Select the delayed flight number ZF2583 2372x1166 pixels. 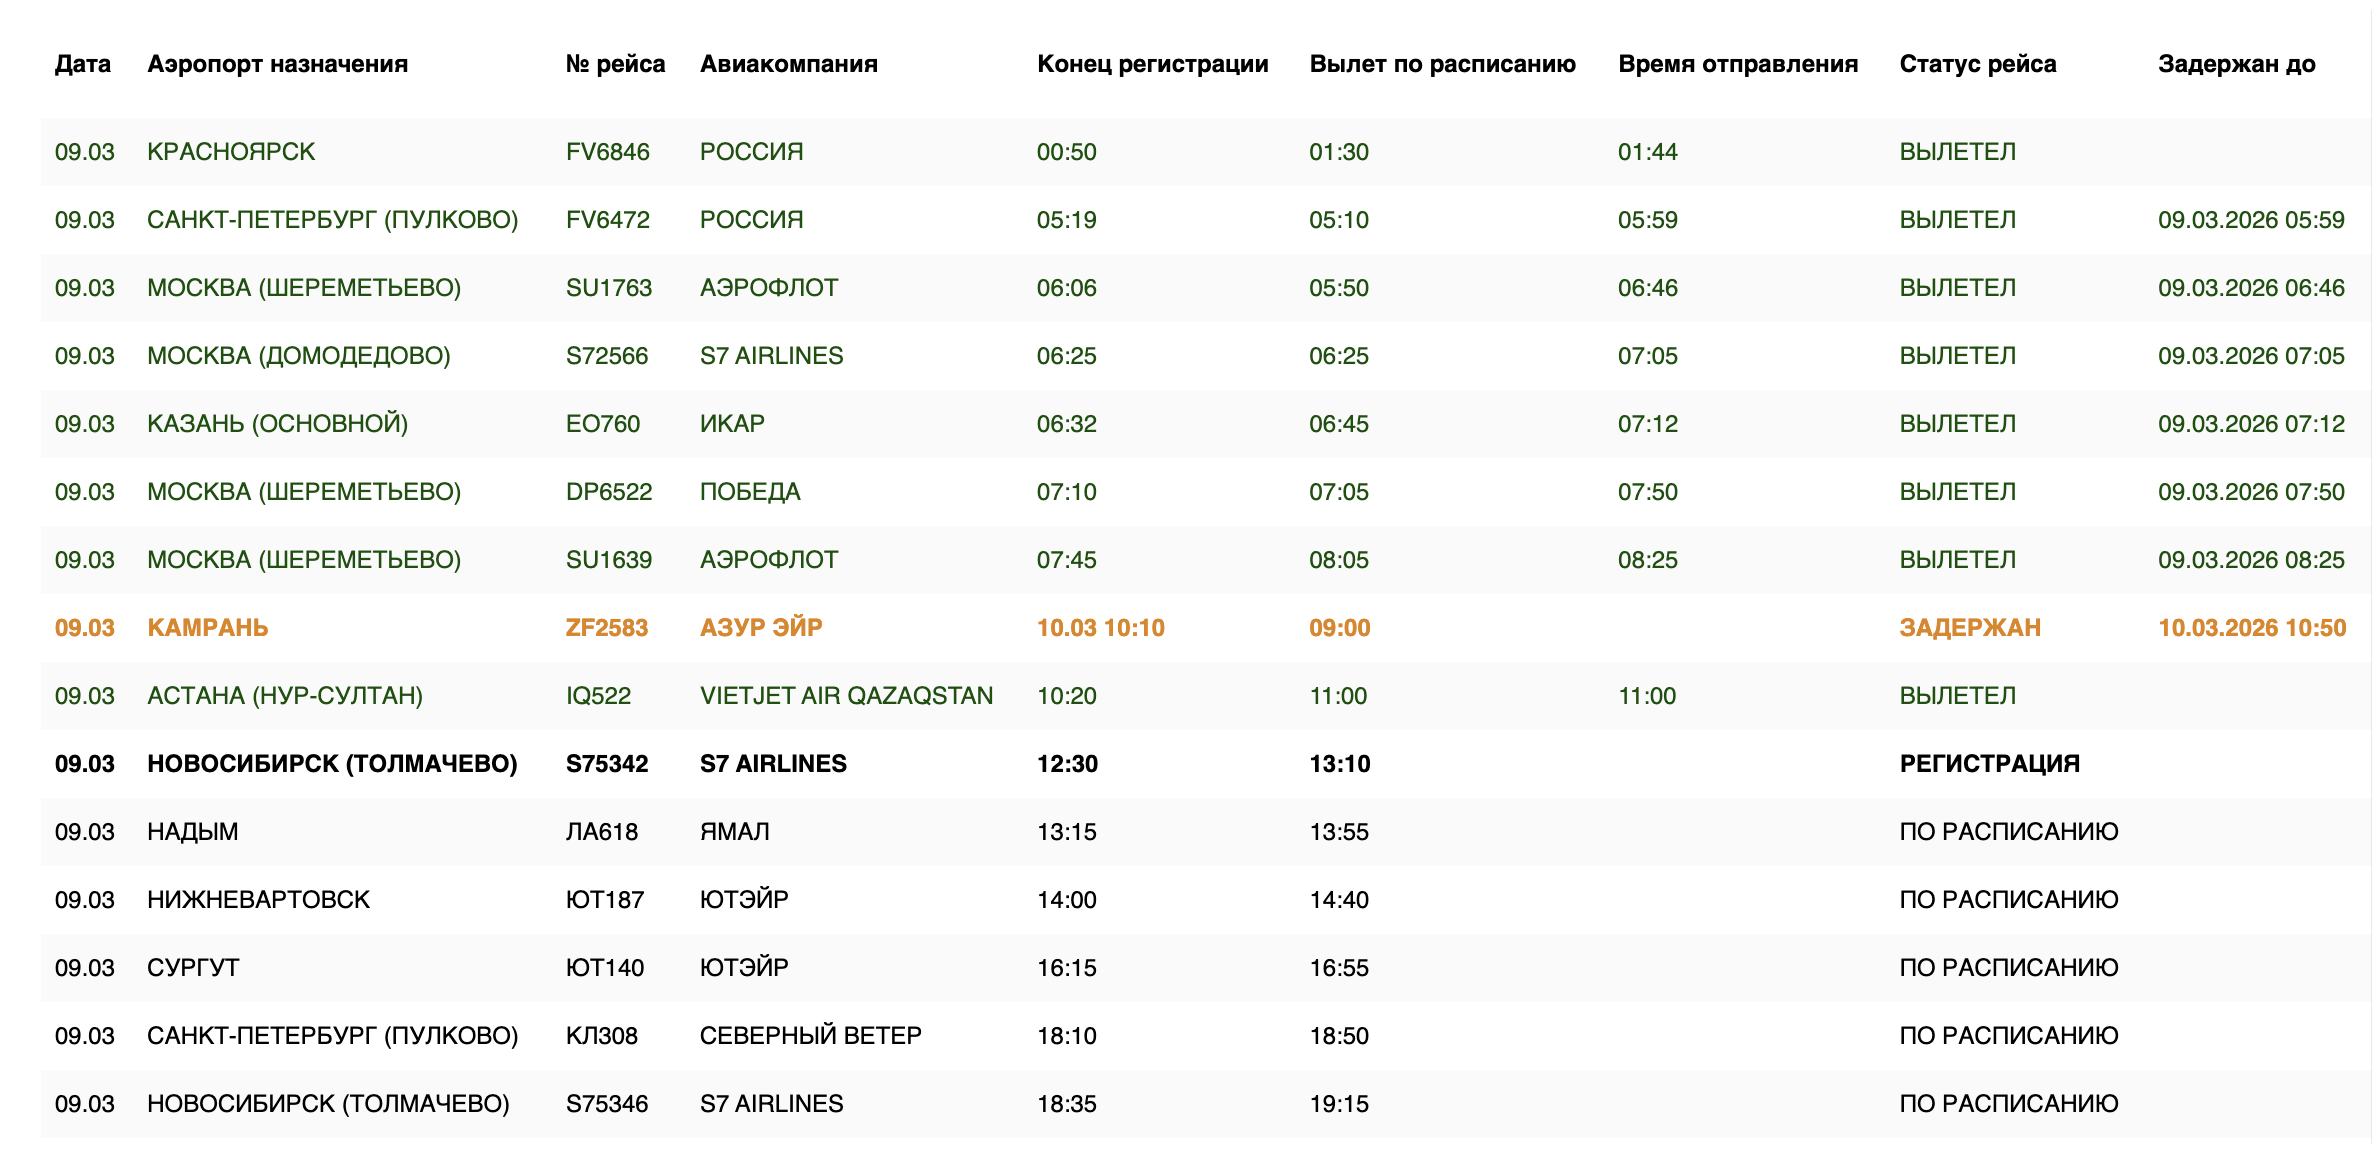point(606,628)
